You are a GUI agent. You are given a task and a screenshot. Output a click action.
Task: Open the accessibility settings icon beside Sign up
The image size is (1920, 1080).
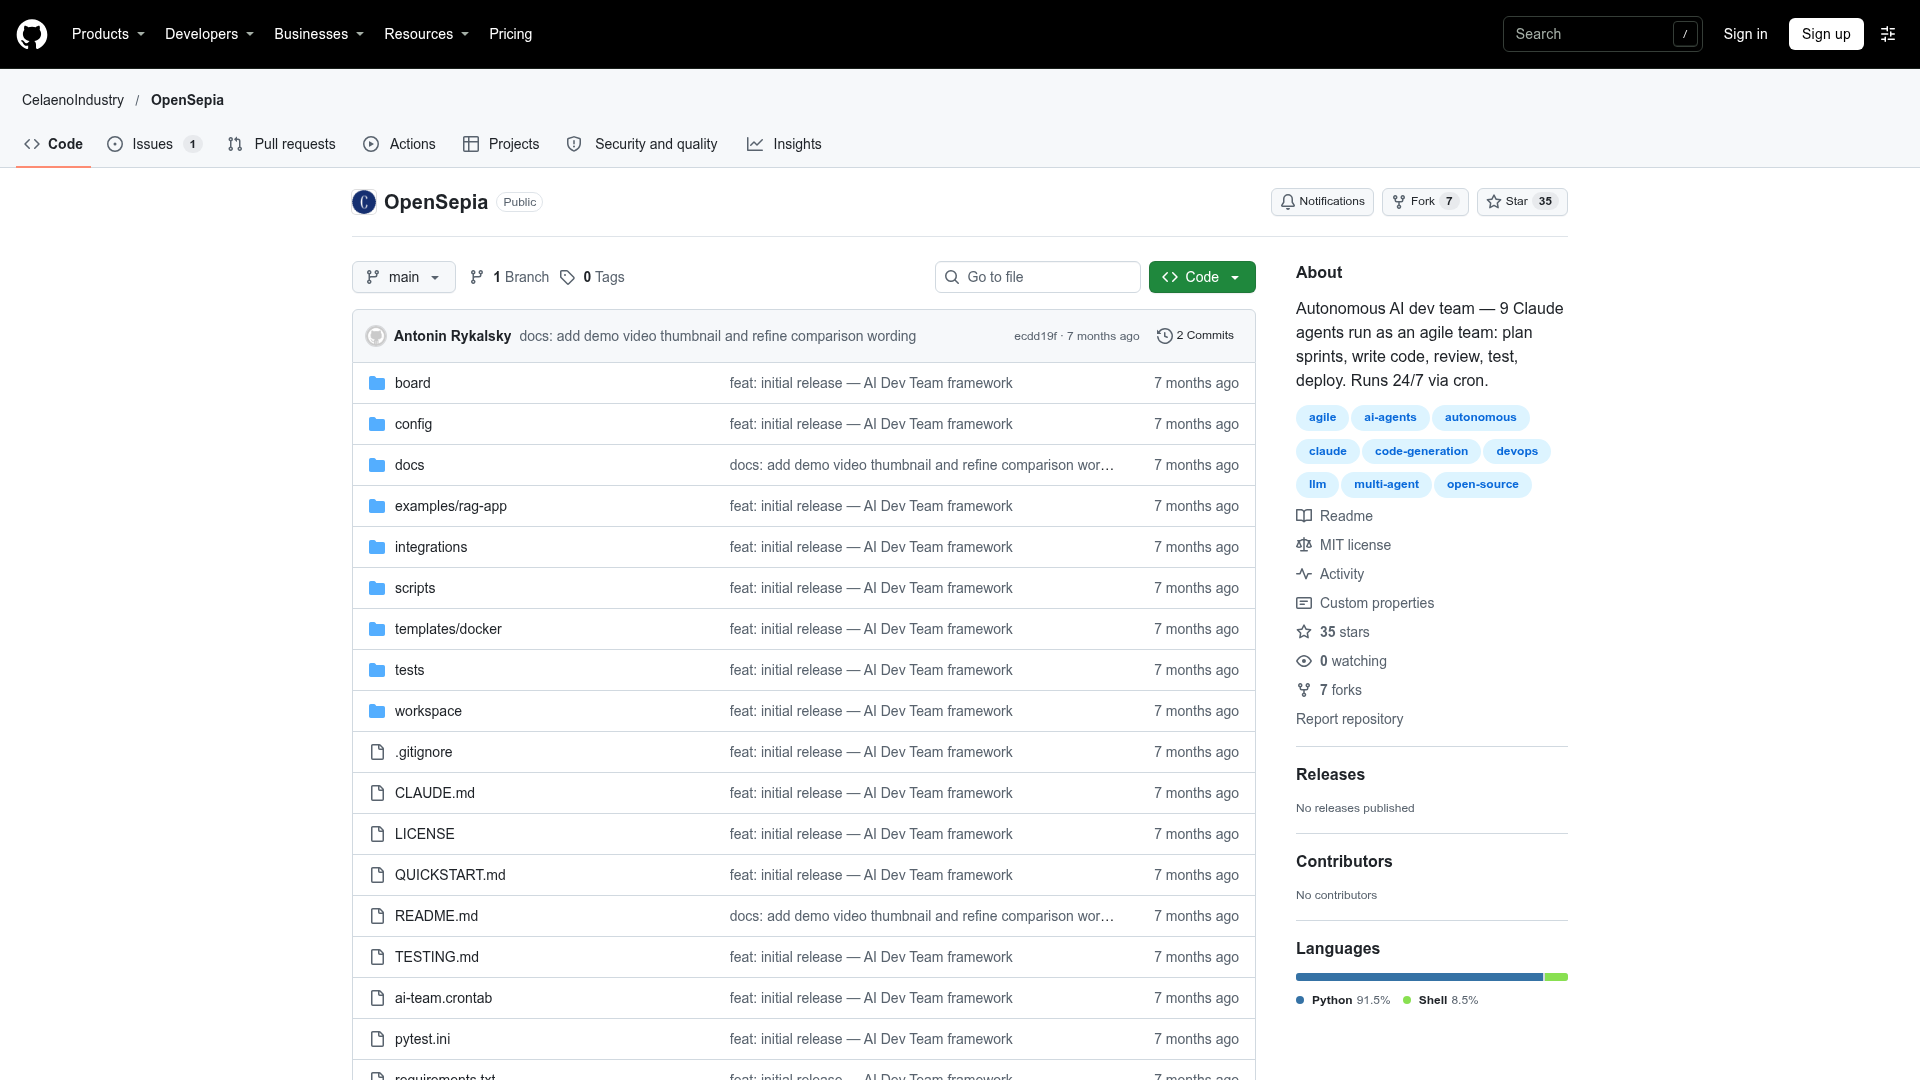pyautogui.click(x=1888, y=34)
